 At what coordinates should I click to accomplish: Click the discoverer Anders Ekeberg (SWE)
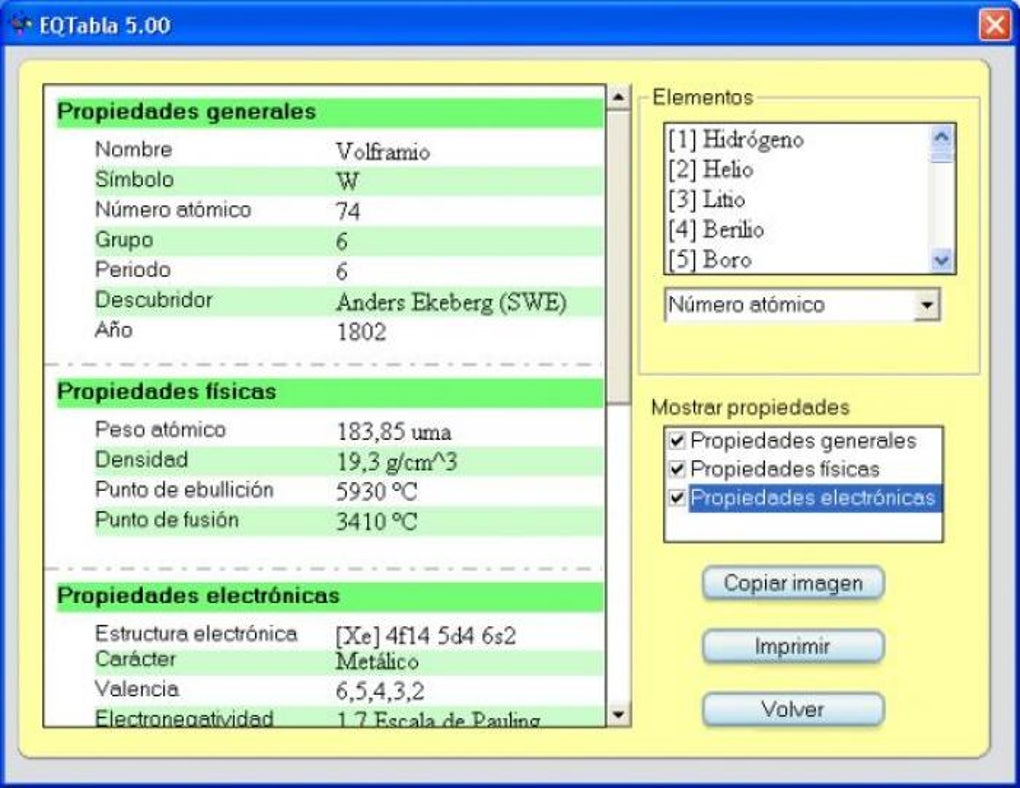click(451, 303)
